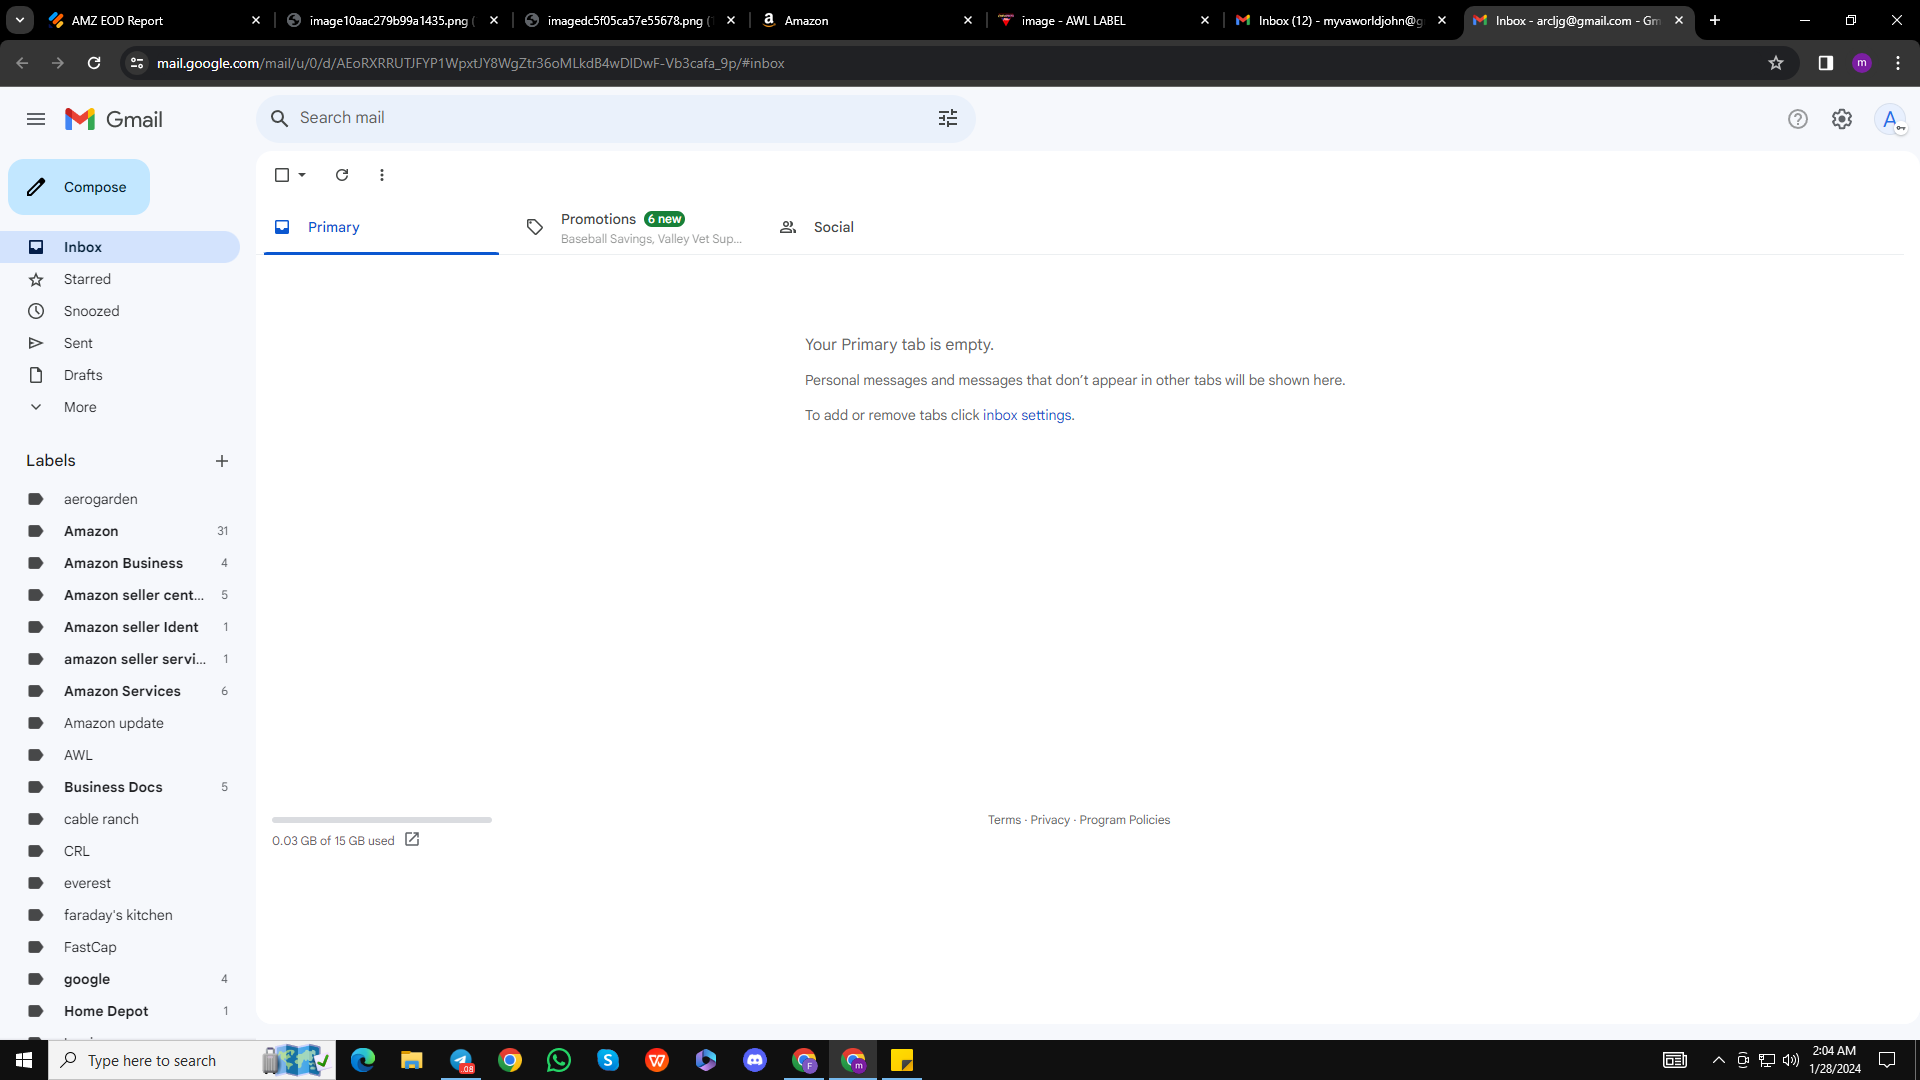Open the aerogarden label

tap(120, 499)
